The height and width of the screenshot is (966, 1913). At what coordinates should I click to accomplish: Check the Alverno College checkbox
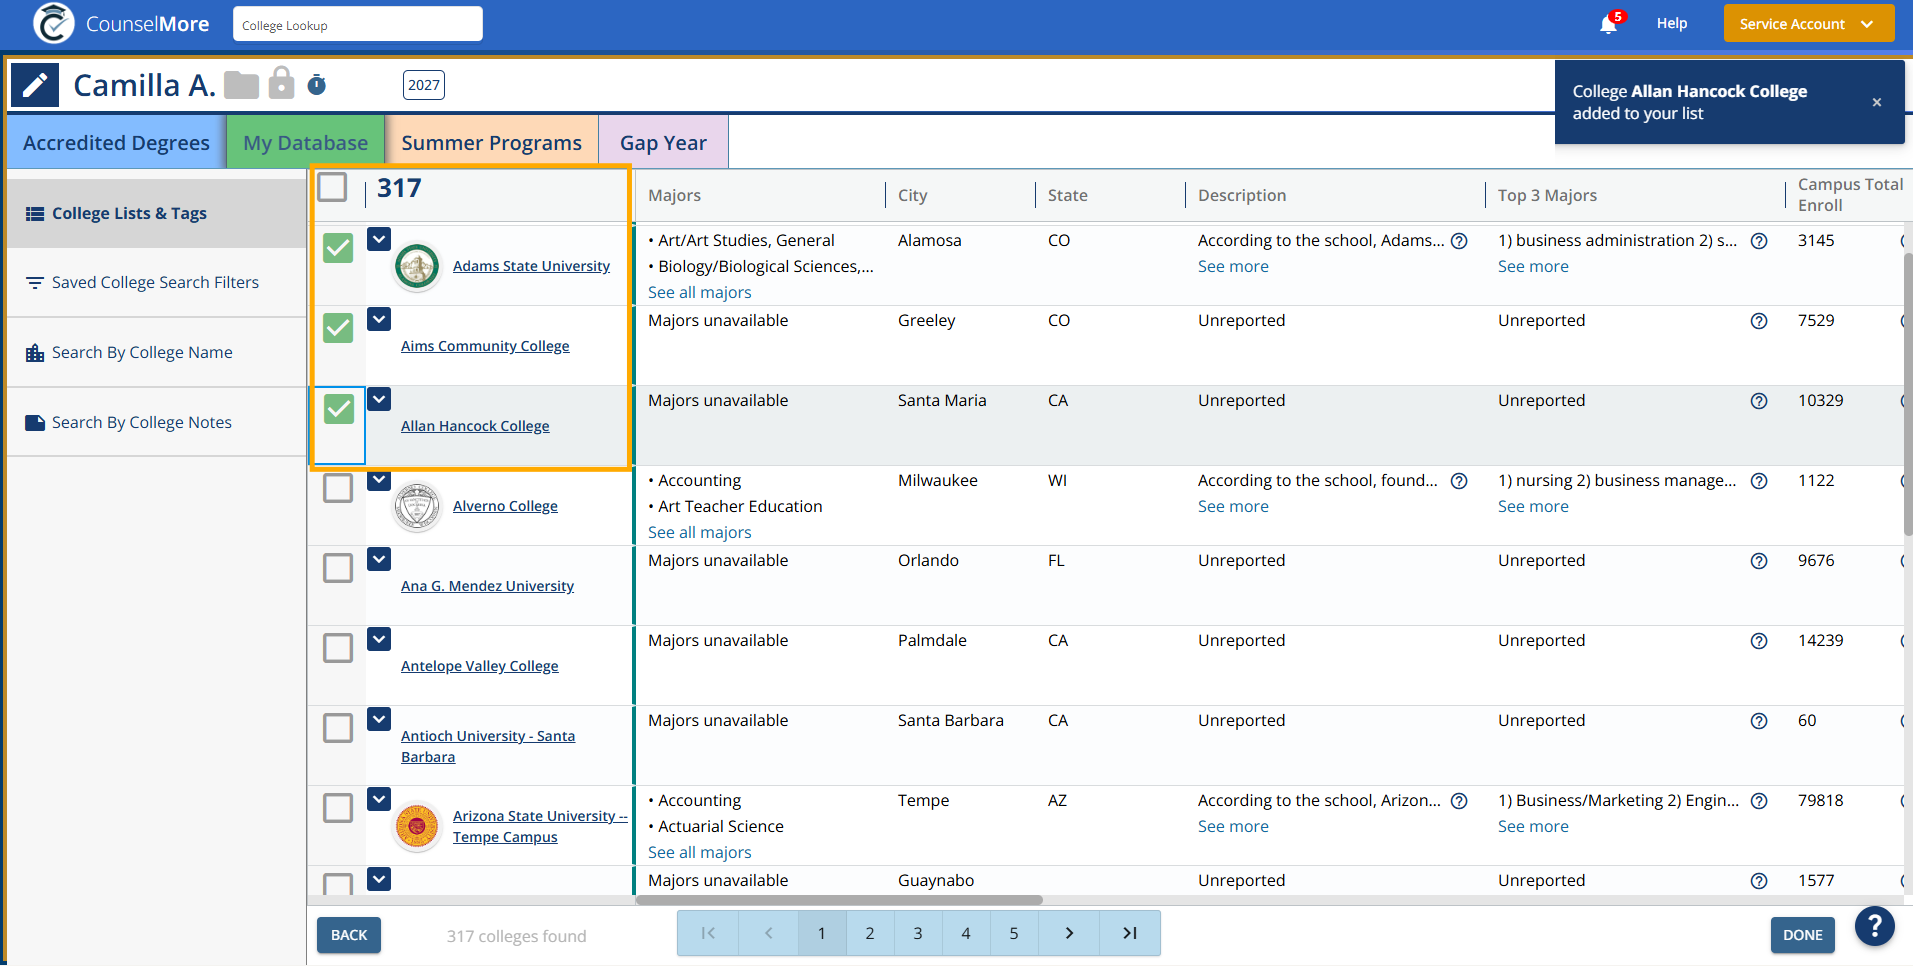[338, 488]
